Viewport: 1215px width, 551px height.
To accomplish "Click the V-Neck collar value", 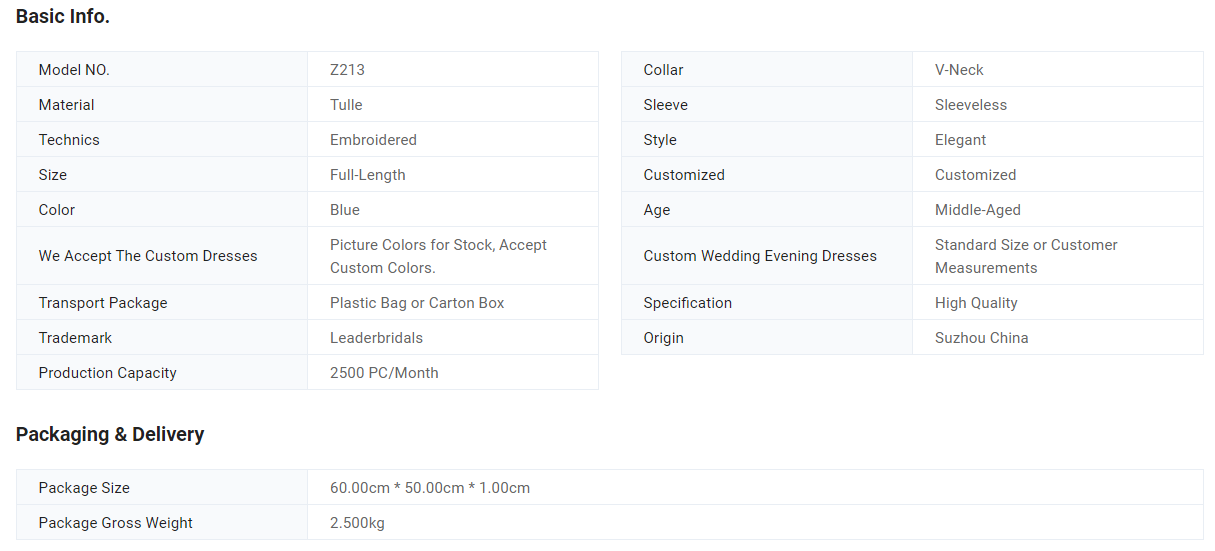I will tap(959, 70).
